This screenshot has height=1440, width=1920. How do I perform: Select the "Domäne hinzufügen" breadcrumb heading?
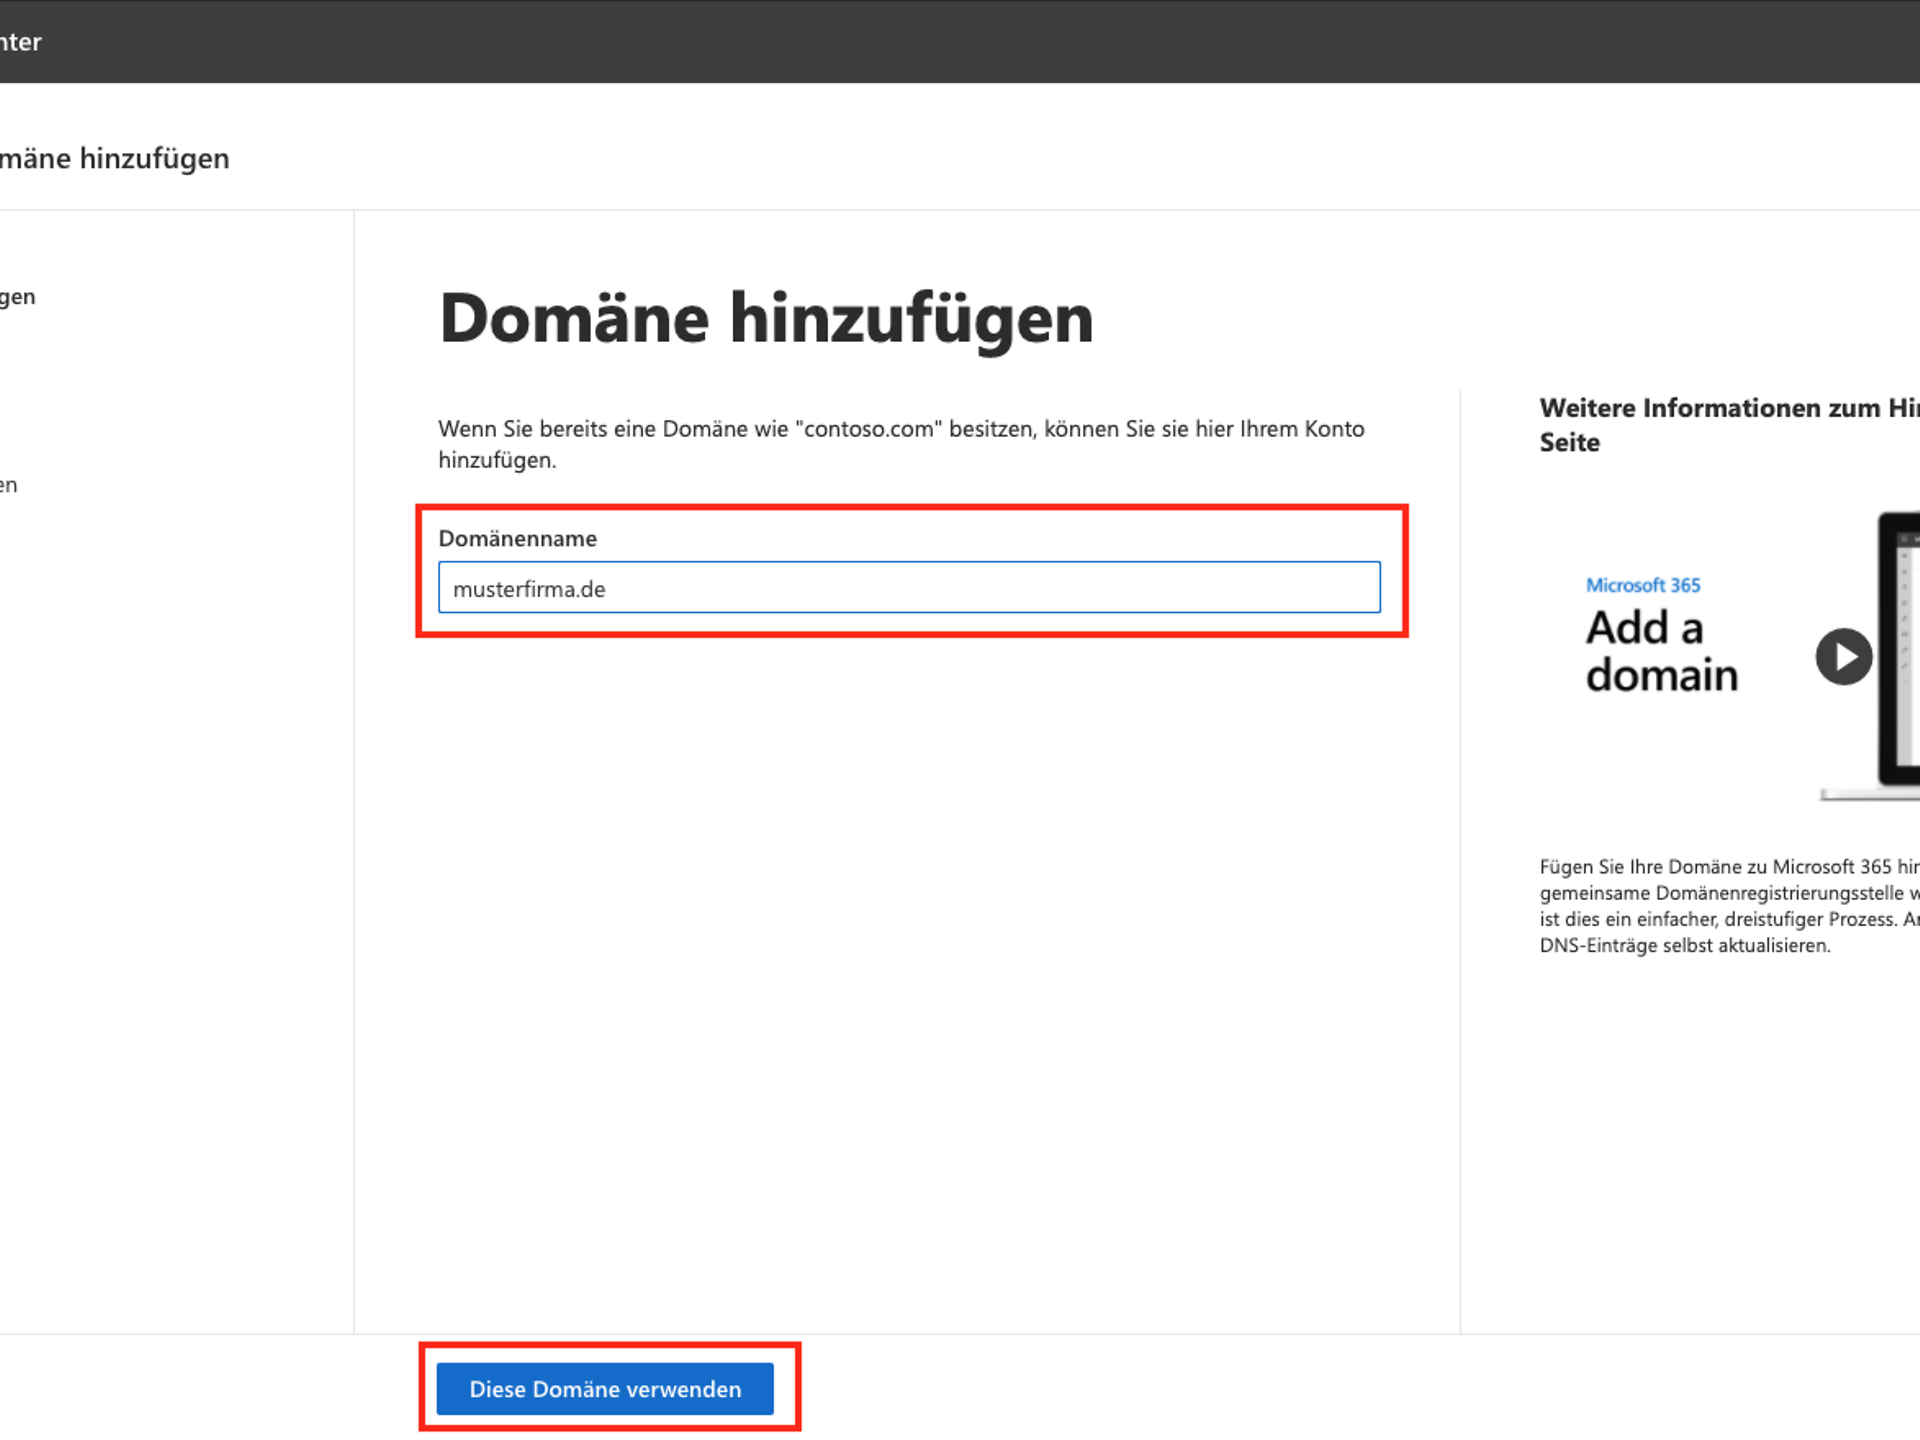pyautogui.click(x=115, y=158)
